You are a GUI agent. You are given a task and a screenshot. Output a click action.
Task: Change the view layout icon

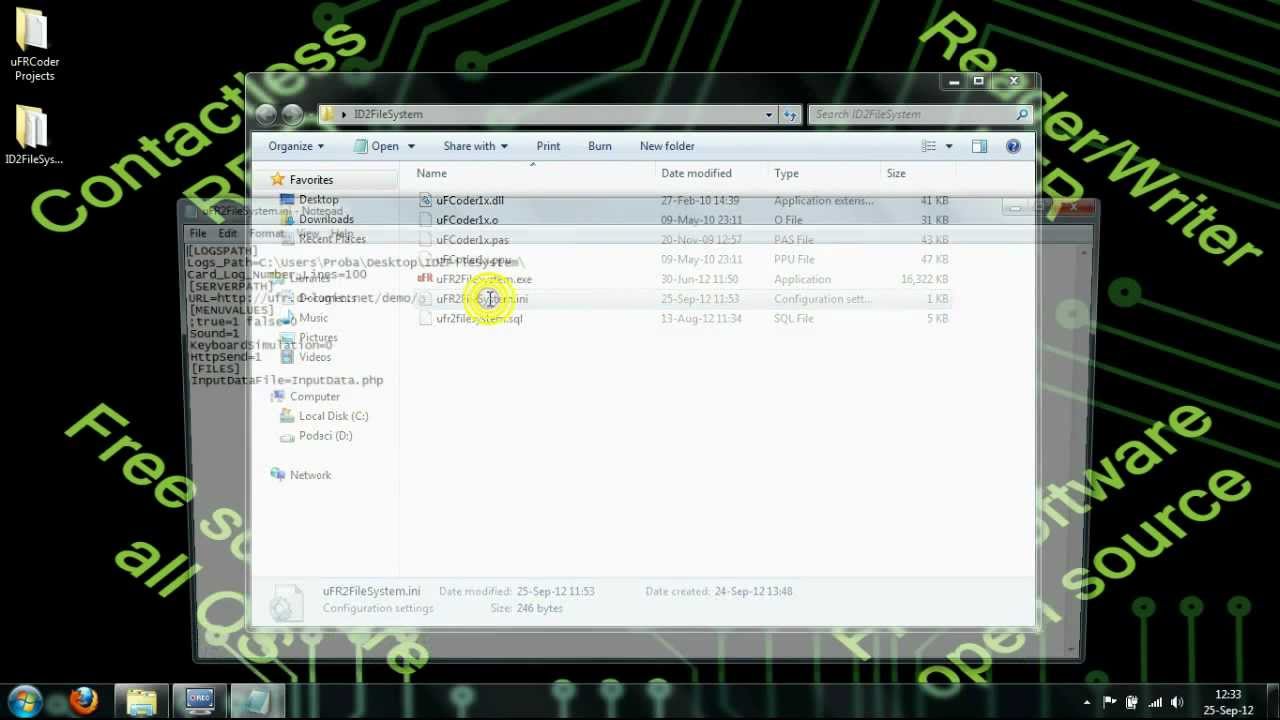(929, 146)
